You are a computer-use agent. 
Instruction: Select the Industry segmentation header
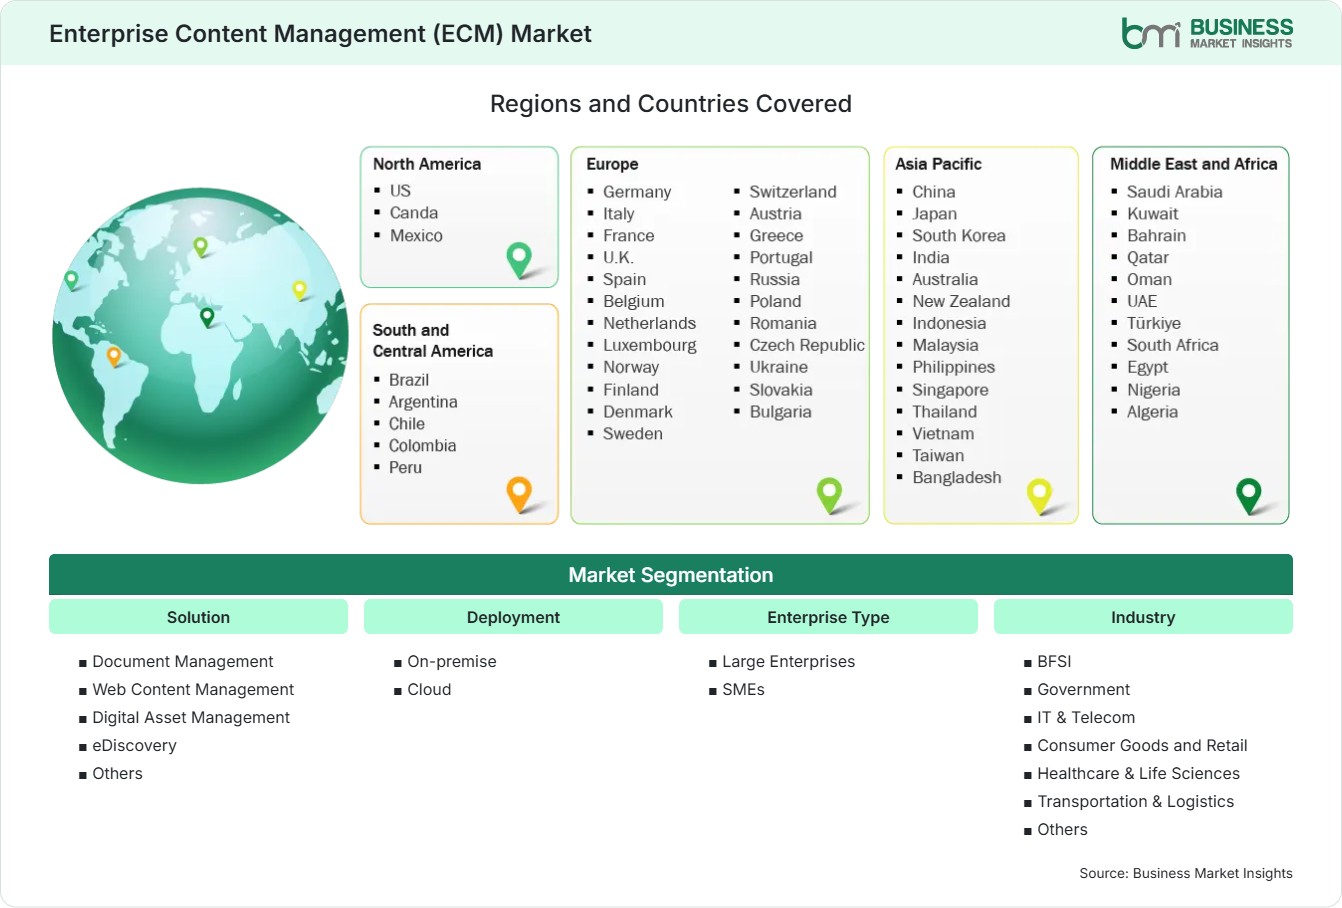click(1143, 617)
